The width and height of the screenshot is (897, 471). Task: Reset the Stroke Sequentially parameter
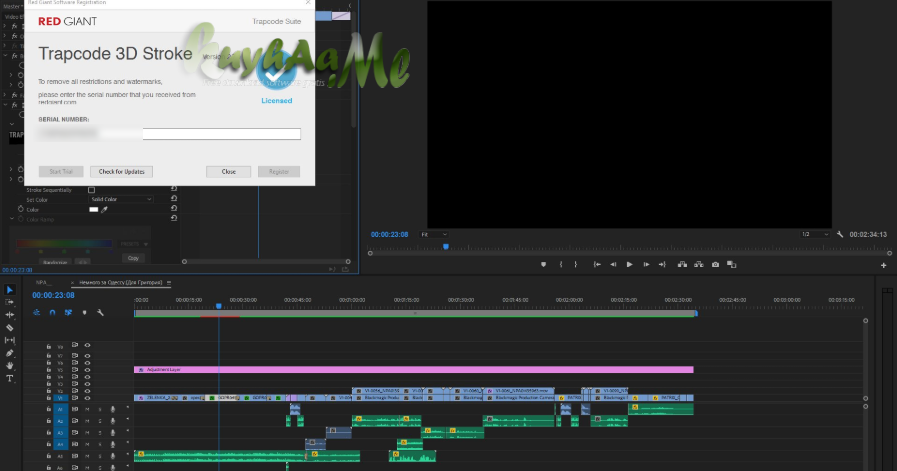(x=174, y=189)
